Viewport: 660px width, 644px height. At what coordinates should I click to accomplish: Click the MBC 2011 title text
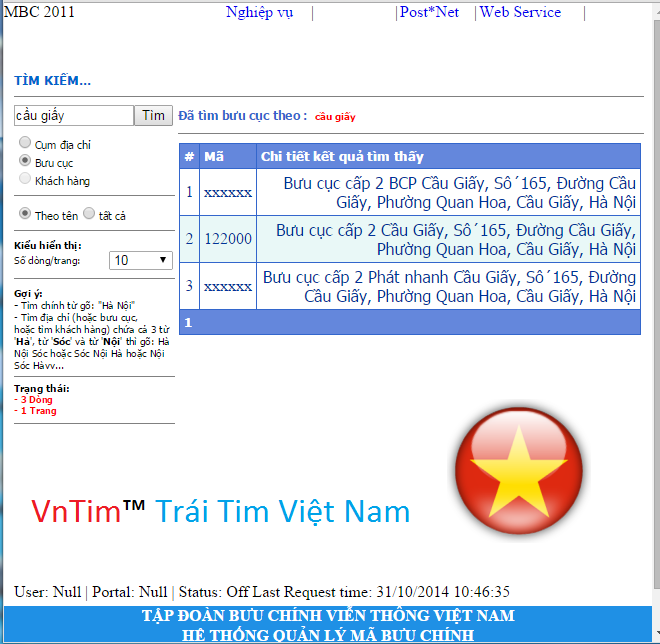[39, 11]
